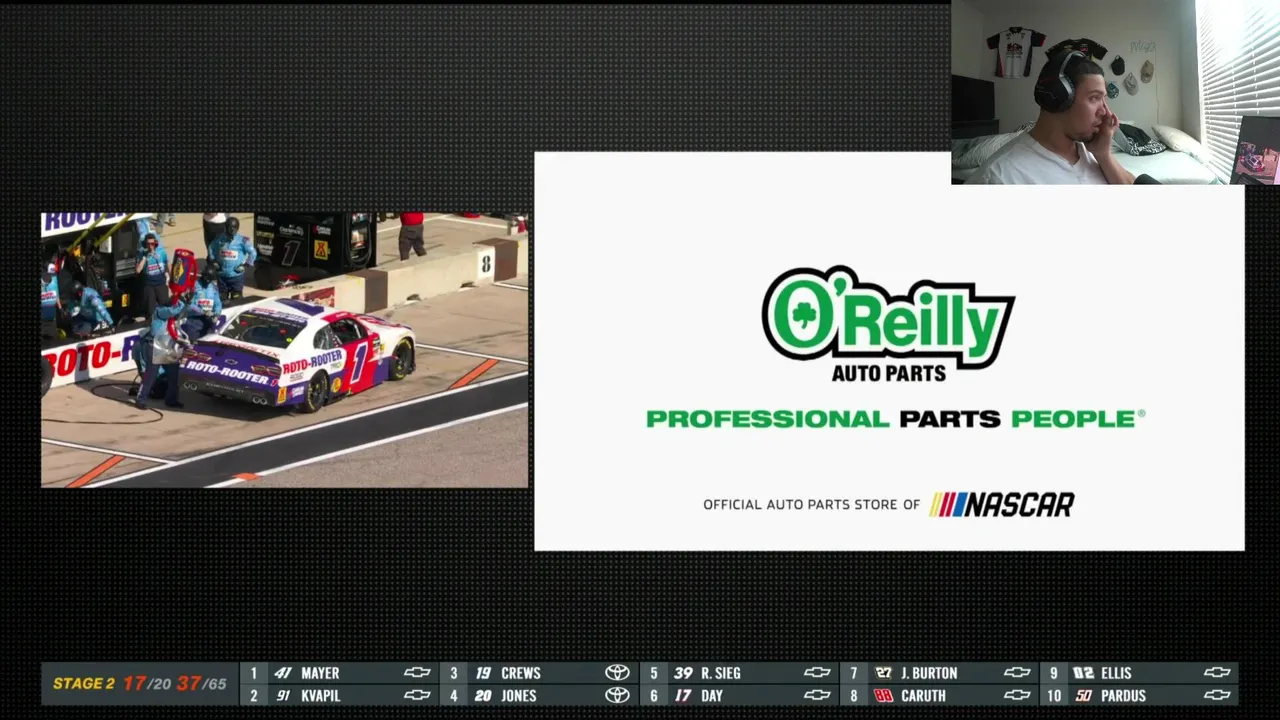
Task: Click the Toyota logo next to JONES
Action: click(x=617, y=695)
